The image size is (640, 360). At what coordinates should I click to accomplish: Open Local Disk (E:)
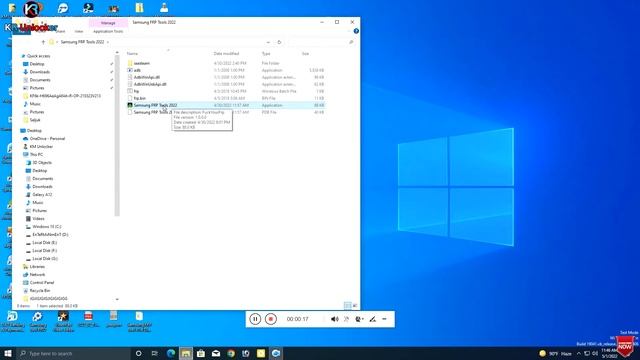(x=44, y=242)
